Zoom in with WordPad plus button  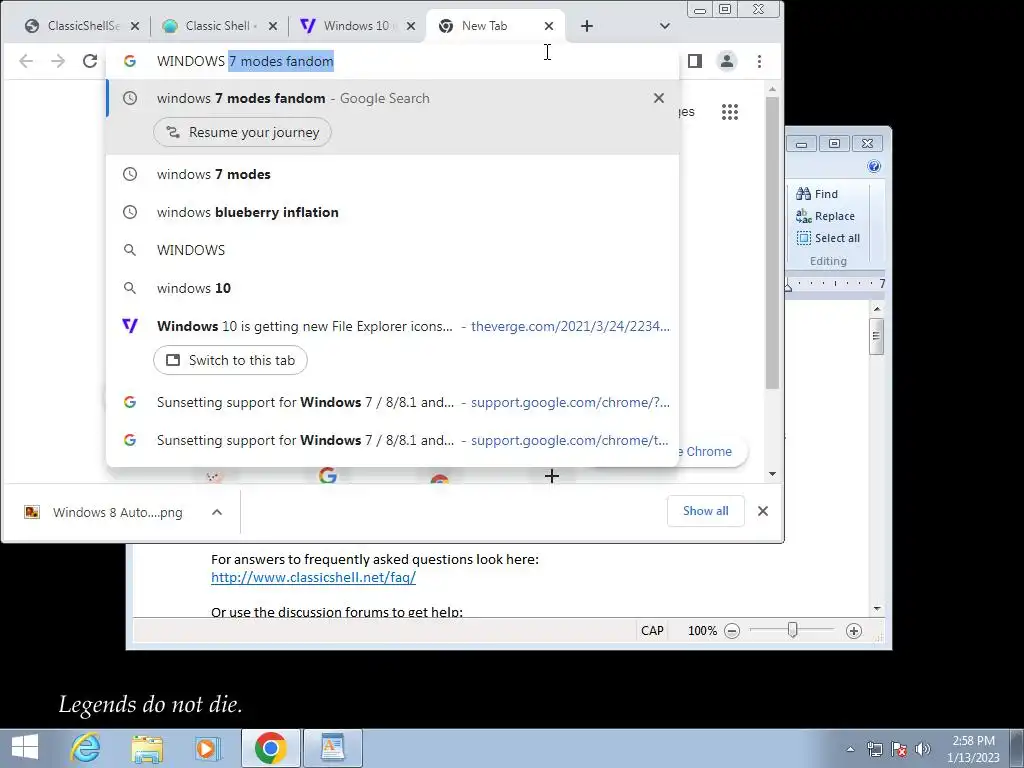pyautogui.click(x=854, y=631)
